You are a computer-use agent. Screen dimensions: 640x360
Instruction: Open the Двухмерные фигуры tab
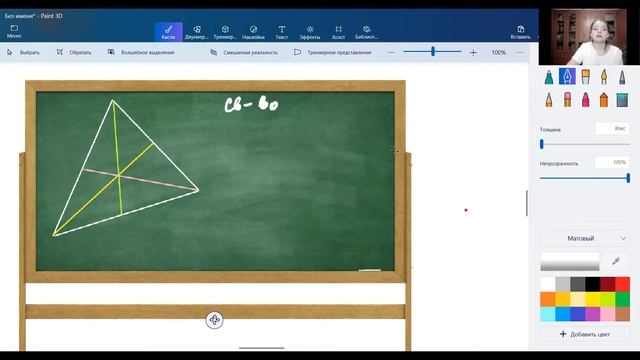point(197,32)
